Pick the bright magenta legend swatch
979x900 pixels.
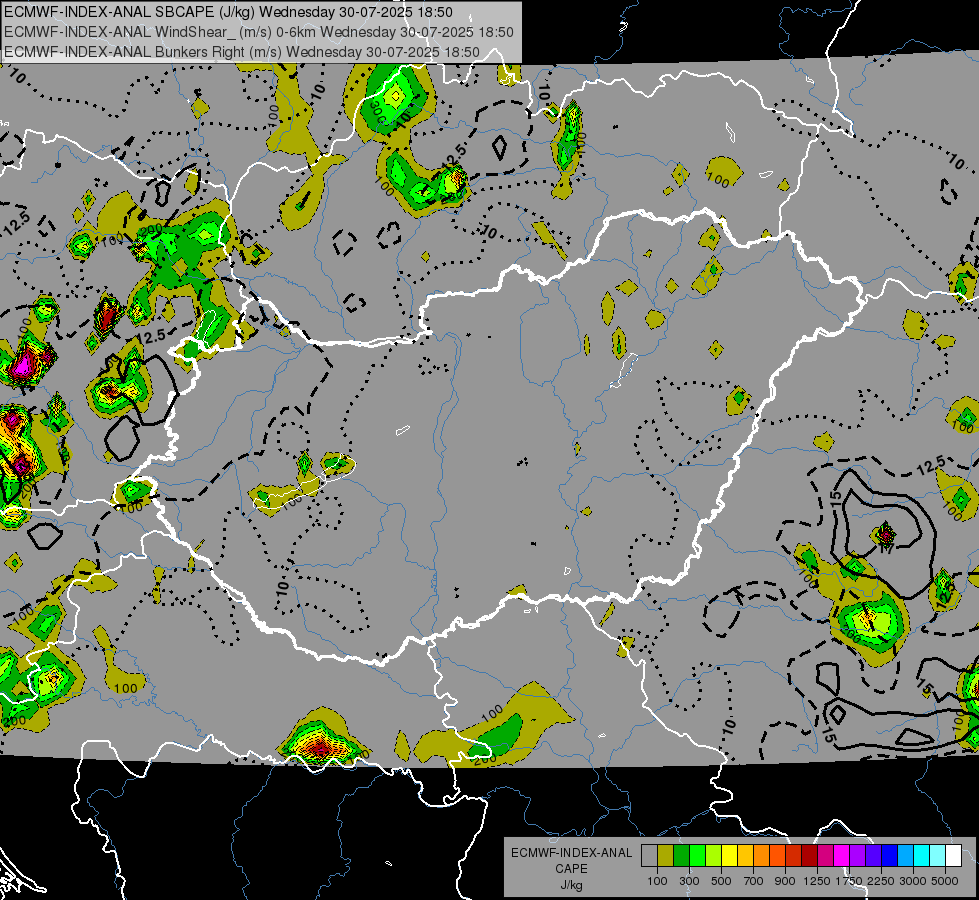pyautogui.click(x=841, y=856)
